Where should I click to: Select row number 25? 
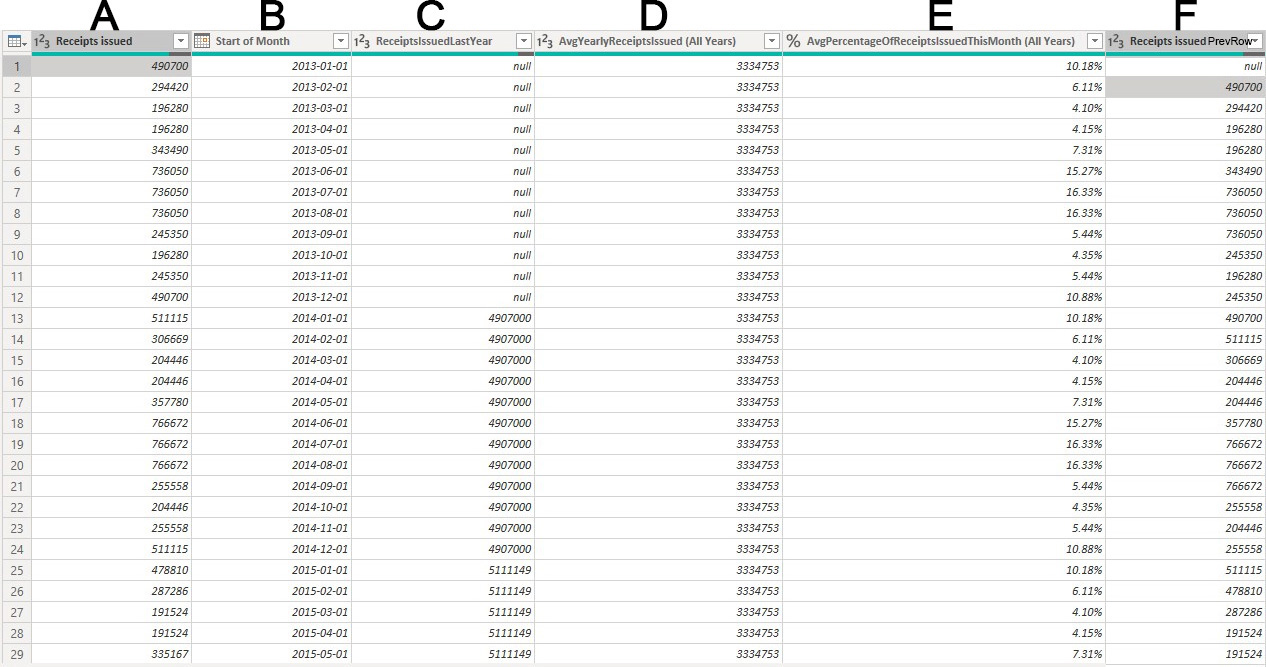click(16, 570)
